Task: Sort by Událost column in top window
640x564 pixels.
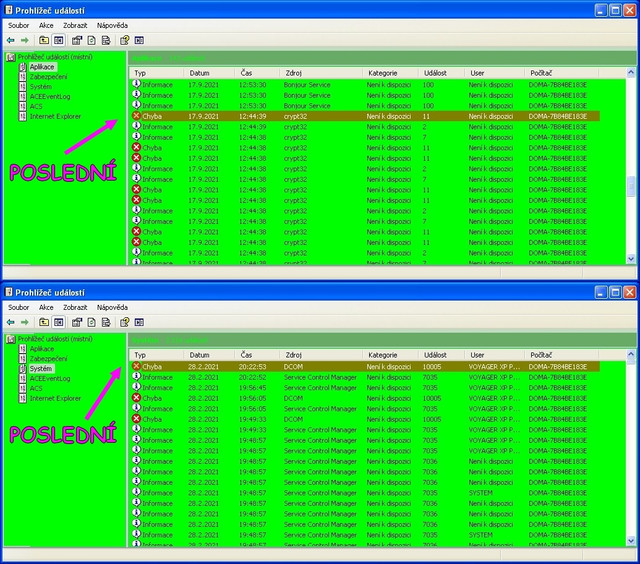Action: [441, 73]
